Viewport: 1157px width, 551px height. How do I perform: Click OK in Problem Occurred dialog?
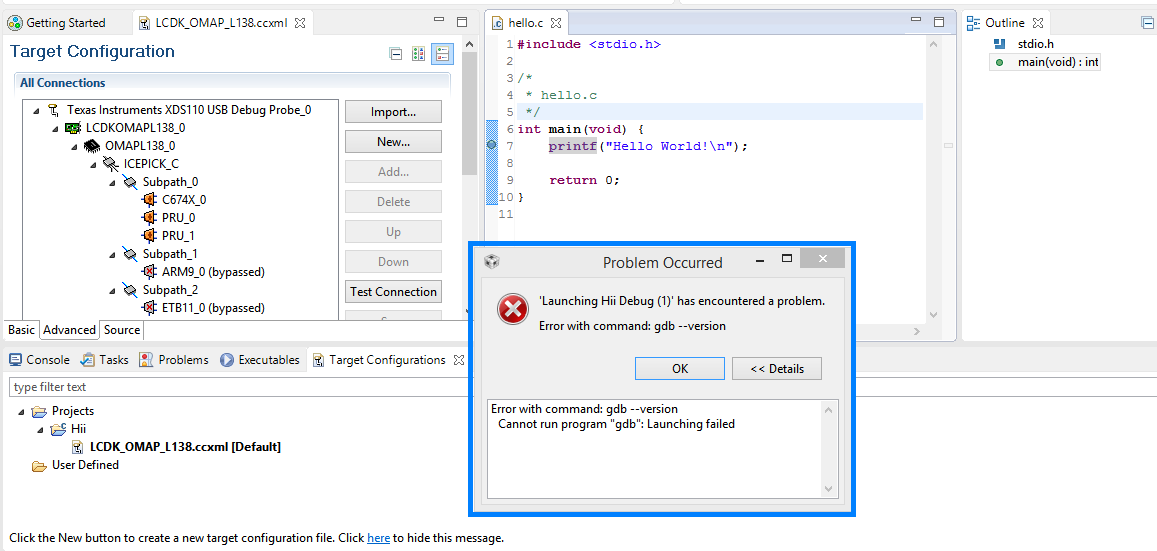(x=680, y=369)
